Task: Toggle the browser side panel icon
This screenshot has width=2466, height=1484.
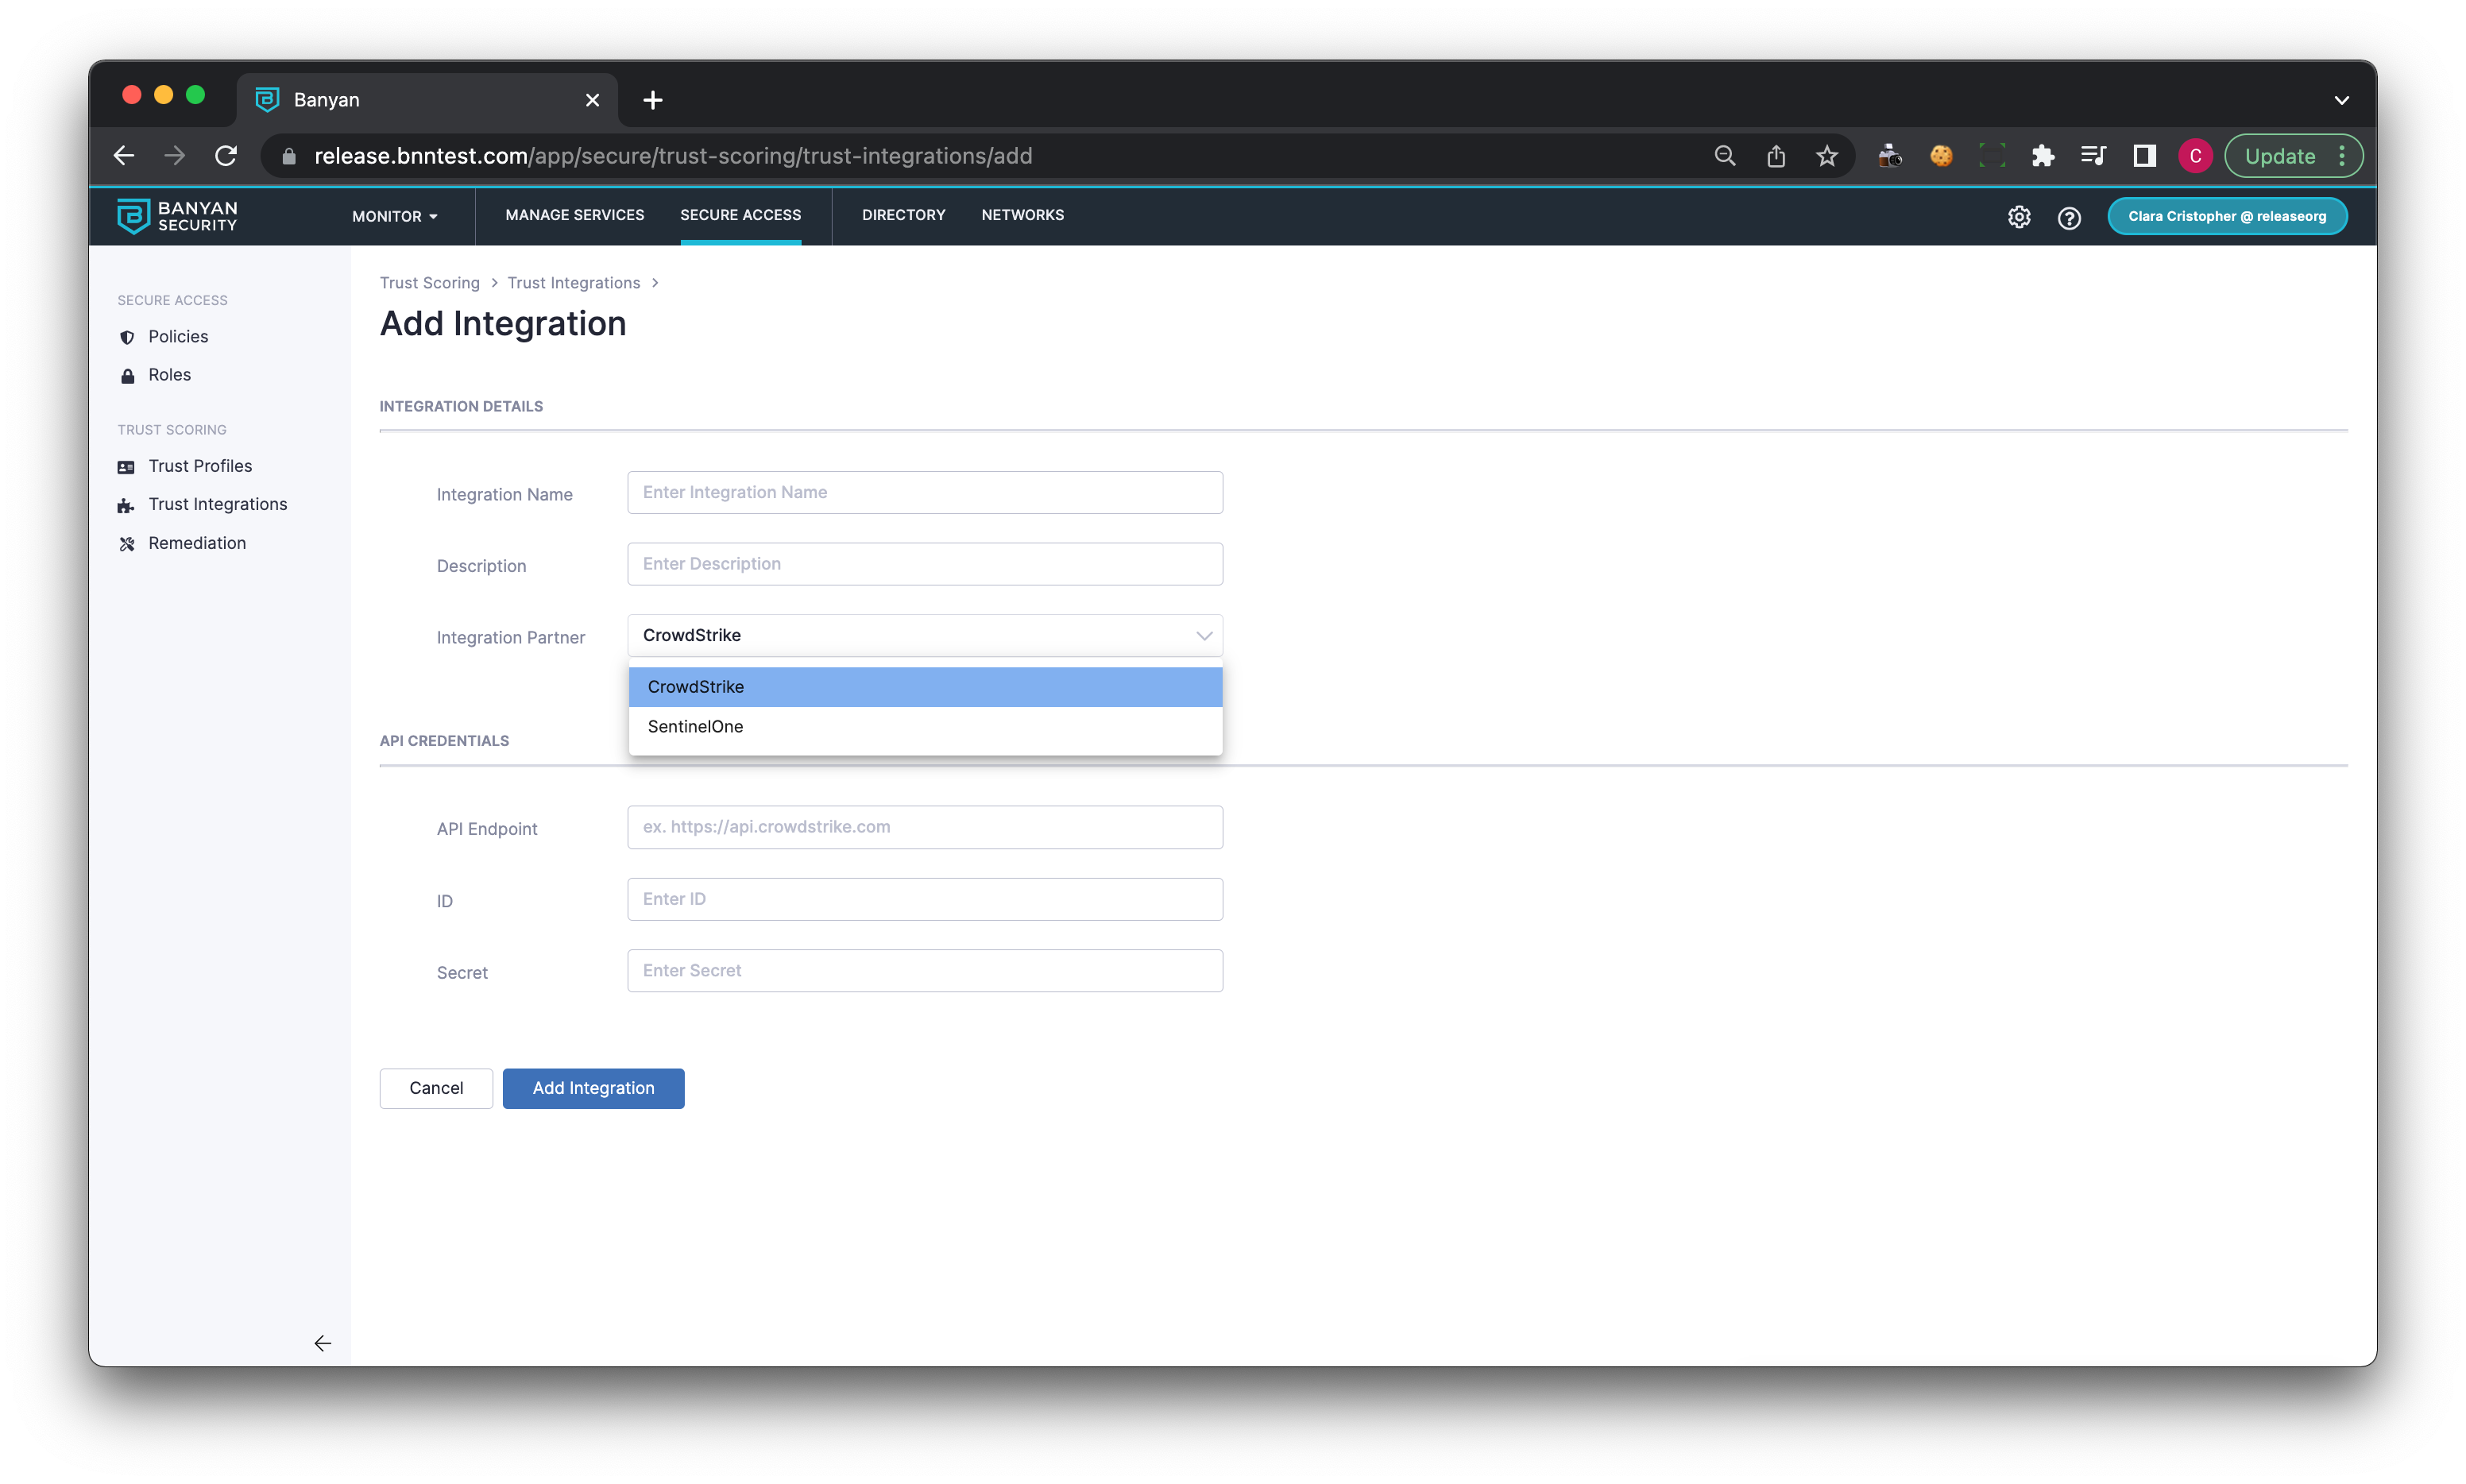Action: pos(2144,156)
